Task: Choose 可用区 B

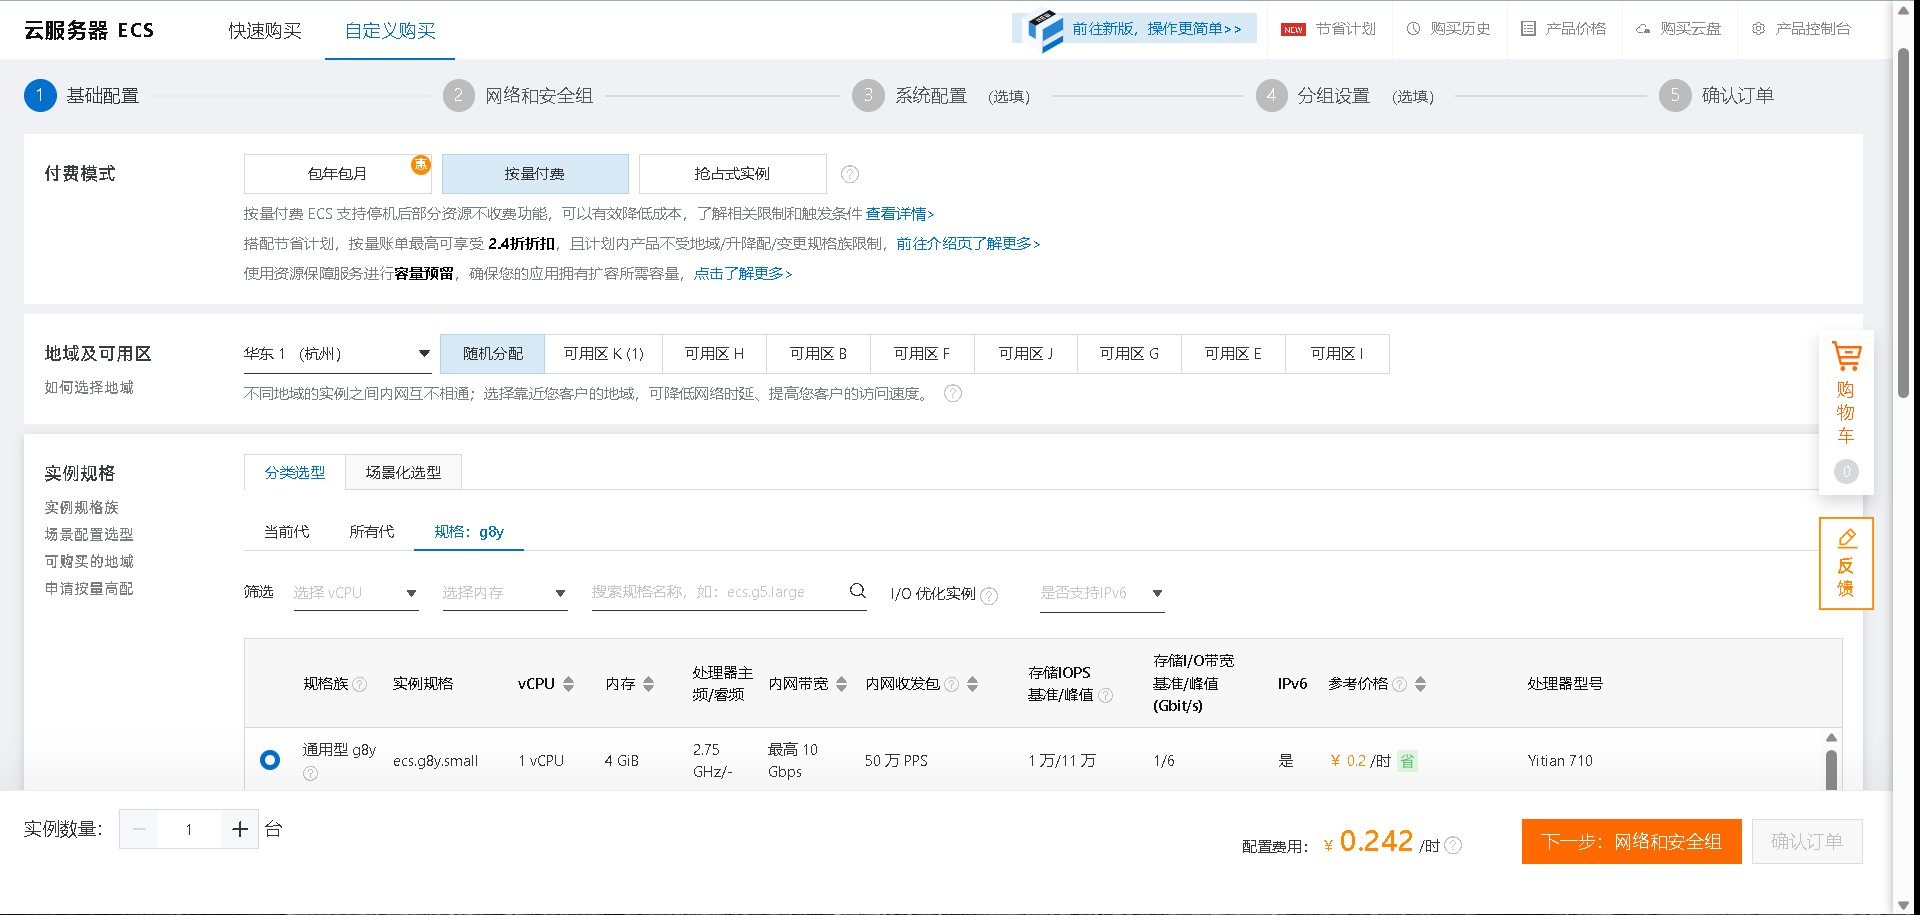Action: (x=818, y=354)
